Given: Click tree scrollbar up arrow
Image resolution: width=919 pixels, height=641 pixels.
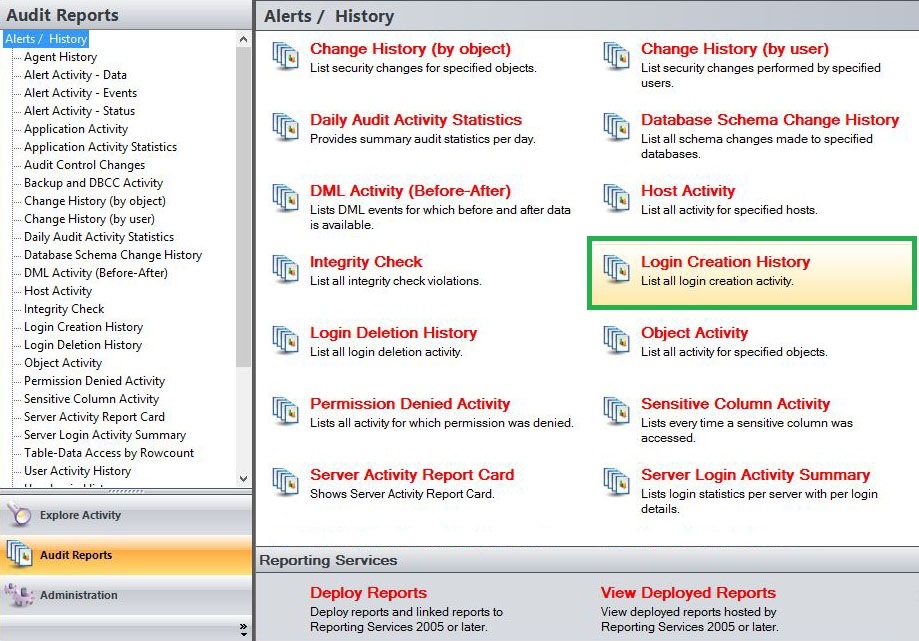Looking at the screenshot, I should coord(244,39).
